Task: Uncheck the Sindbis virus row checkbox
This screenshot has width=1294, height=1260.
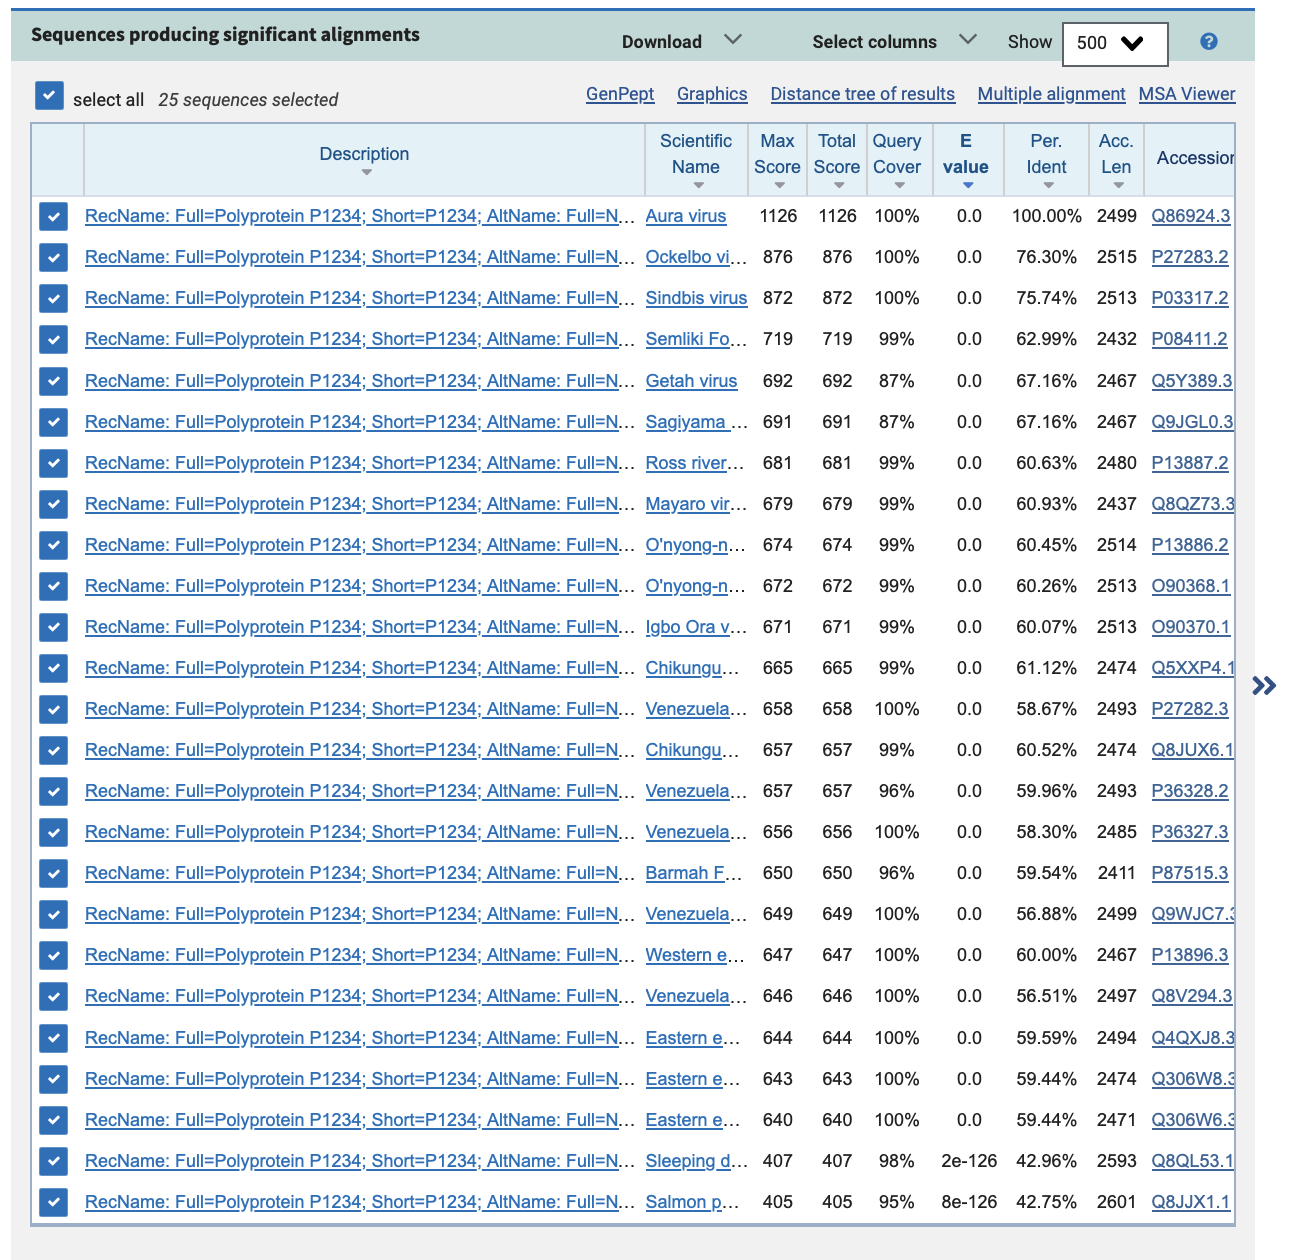Action: tap(53, 298)
